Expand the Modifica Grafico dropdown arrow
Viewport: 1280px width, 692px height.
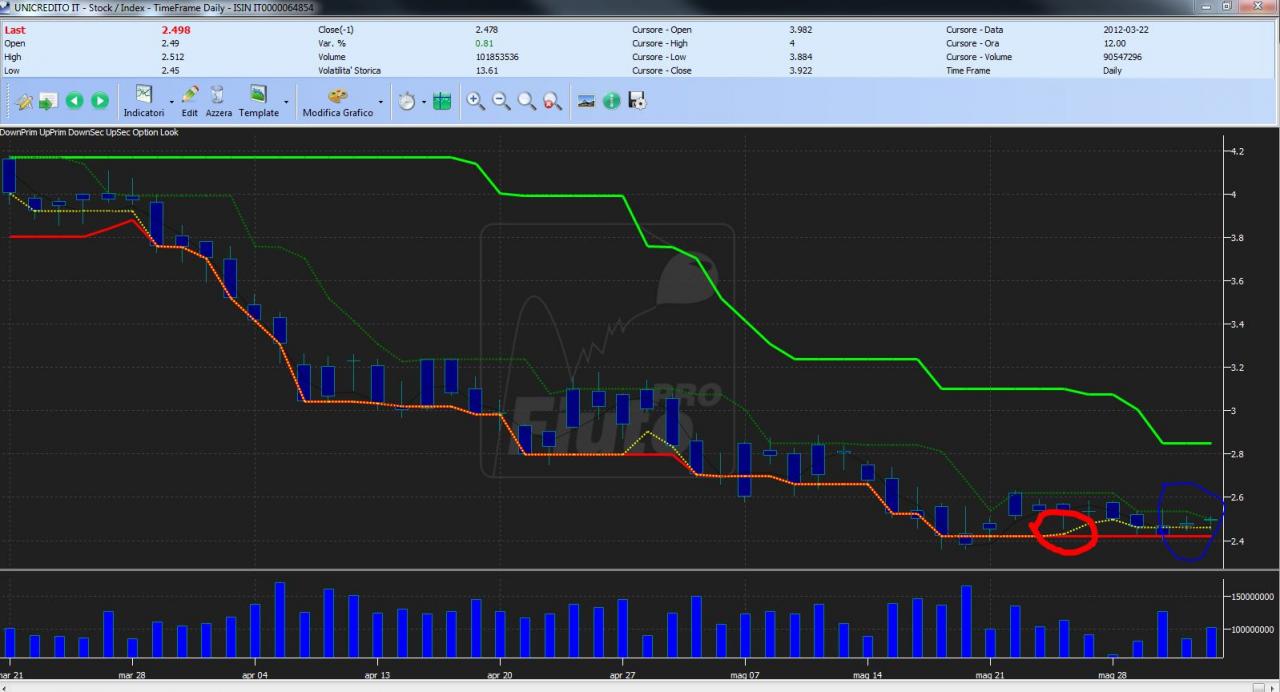click(380, 102)
